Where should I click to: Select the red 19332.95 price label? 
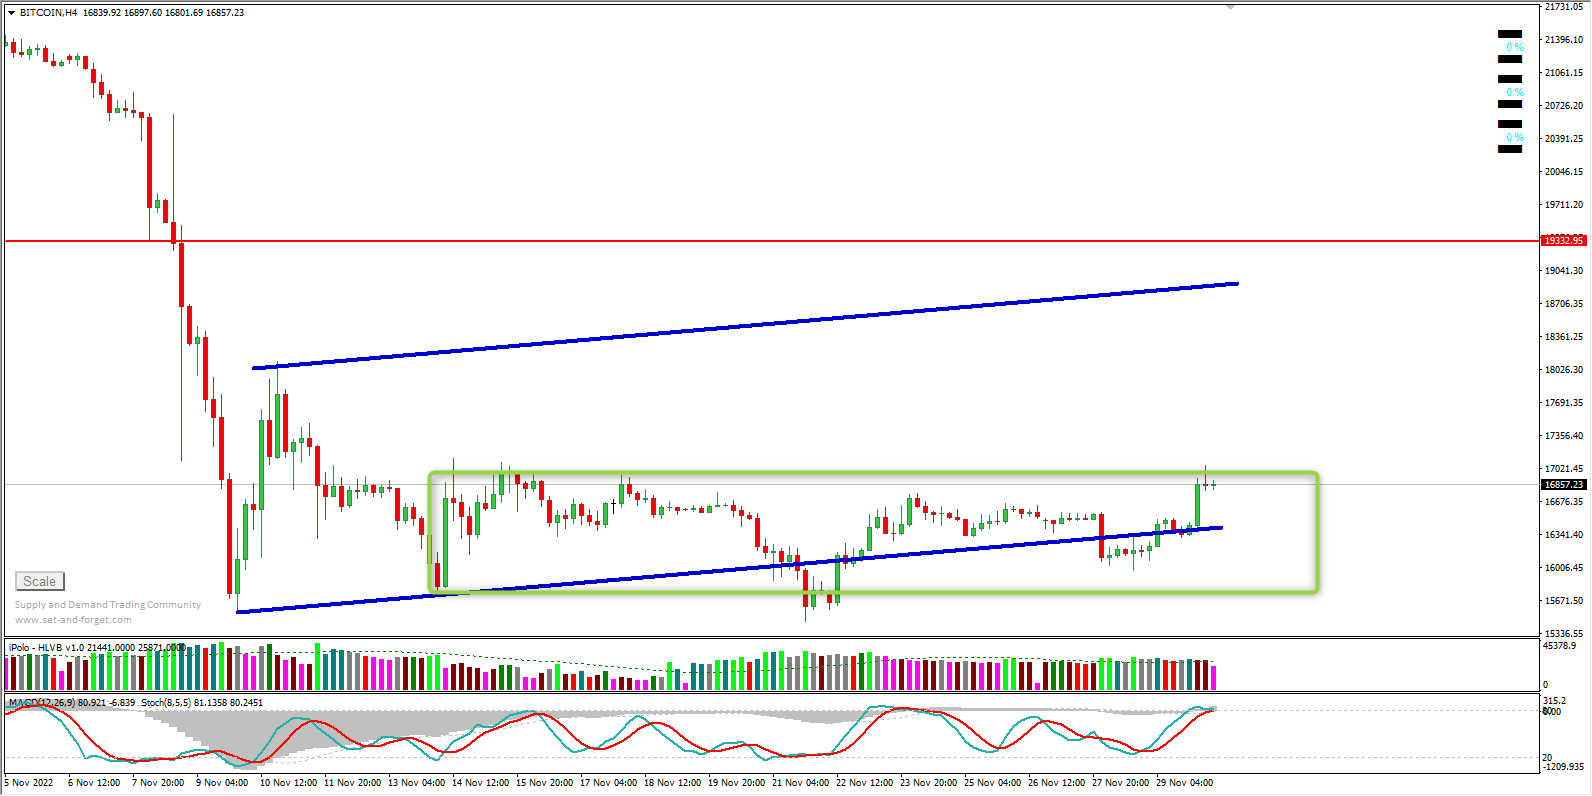tap(1564, 241)
